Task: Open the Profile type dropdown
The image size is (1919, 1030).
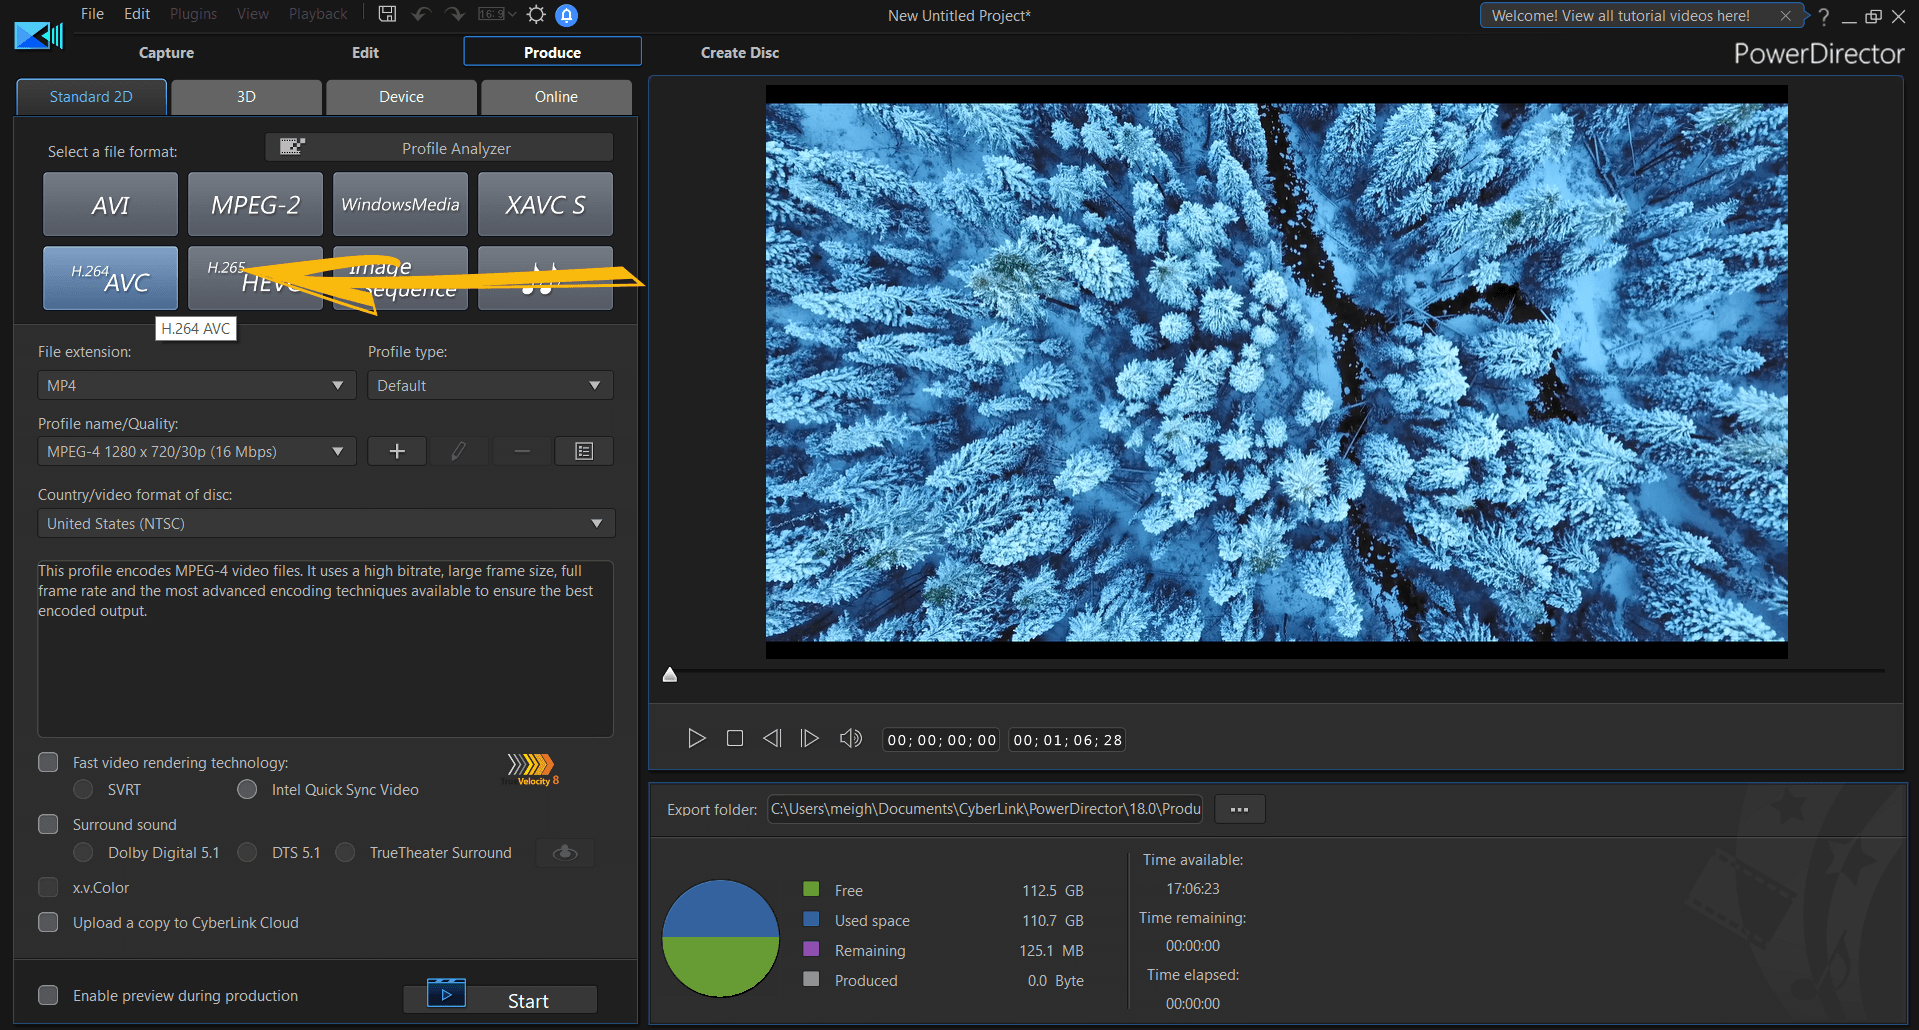Action: pos(489,385)
